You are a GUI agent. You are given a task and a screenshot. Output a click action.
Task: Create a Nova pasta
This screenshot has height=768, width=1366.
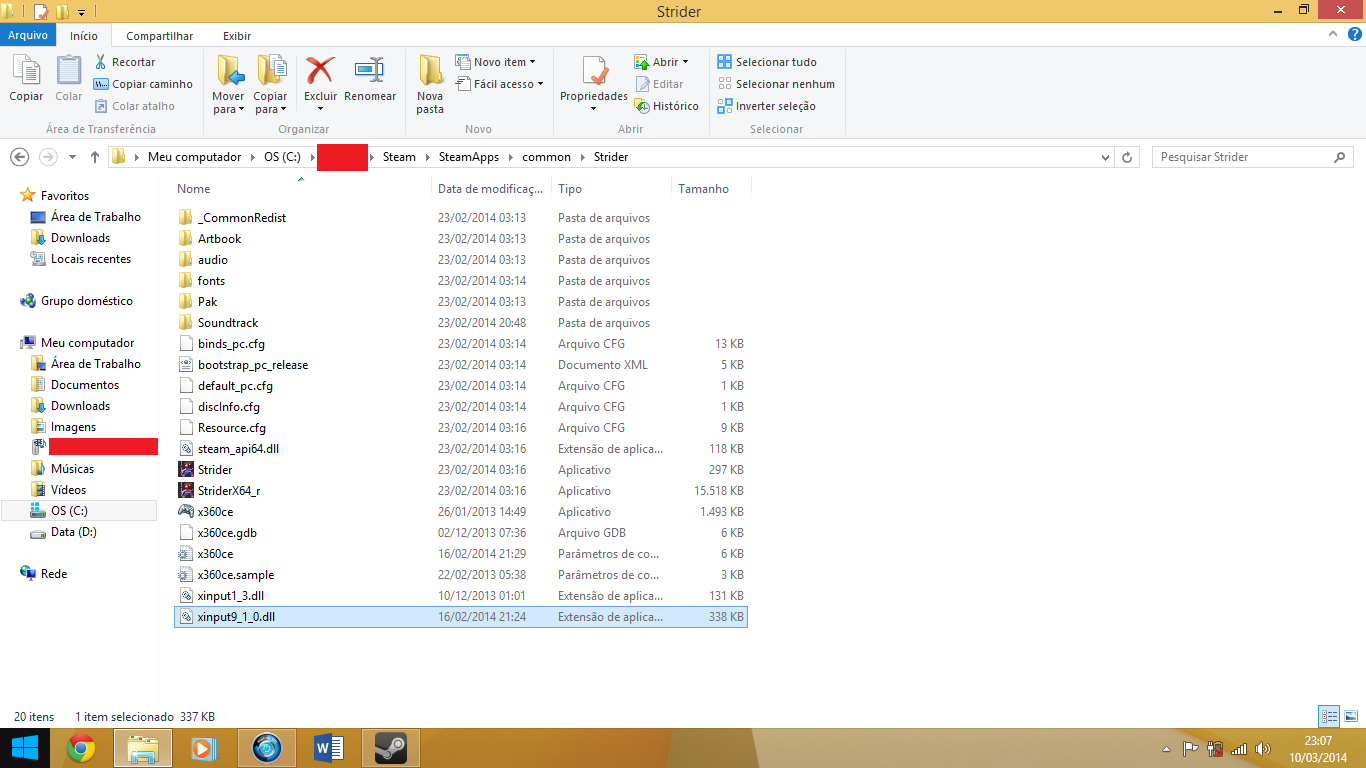pos(430,84)
